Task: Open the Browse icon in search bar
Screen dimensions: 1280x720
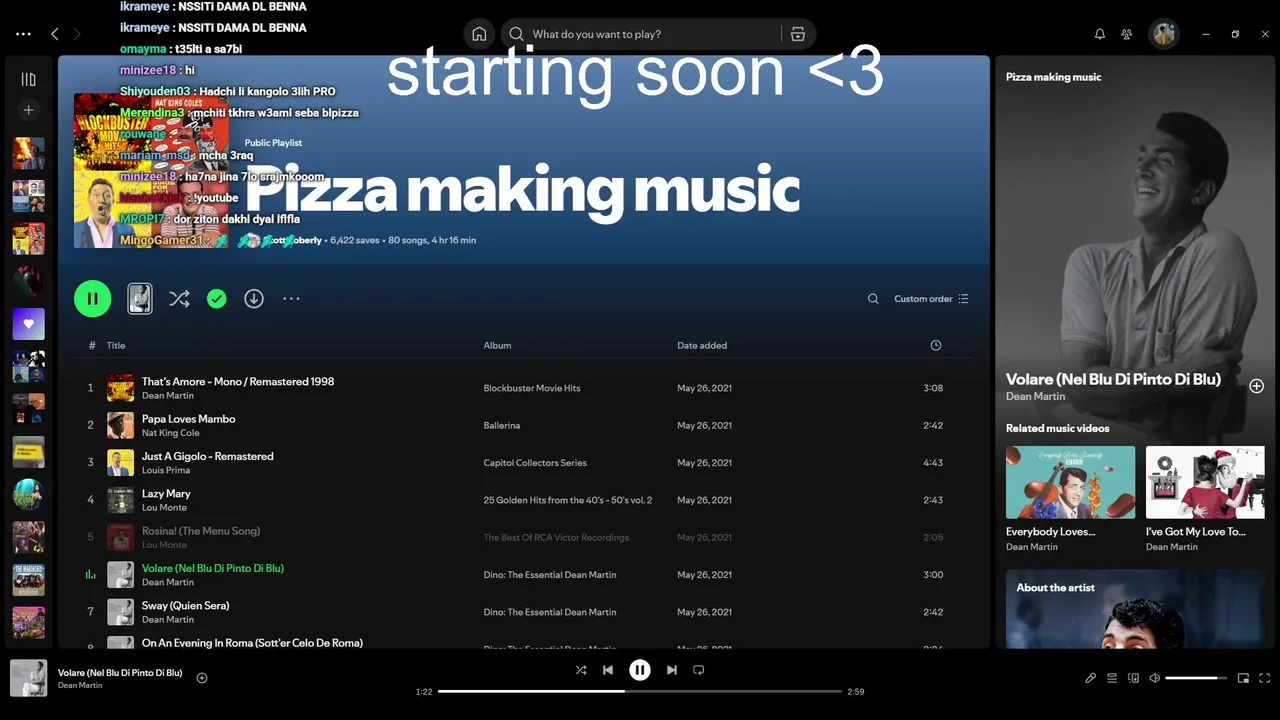Action: [798, 34]
